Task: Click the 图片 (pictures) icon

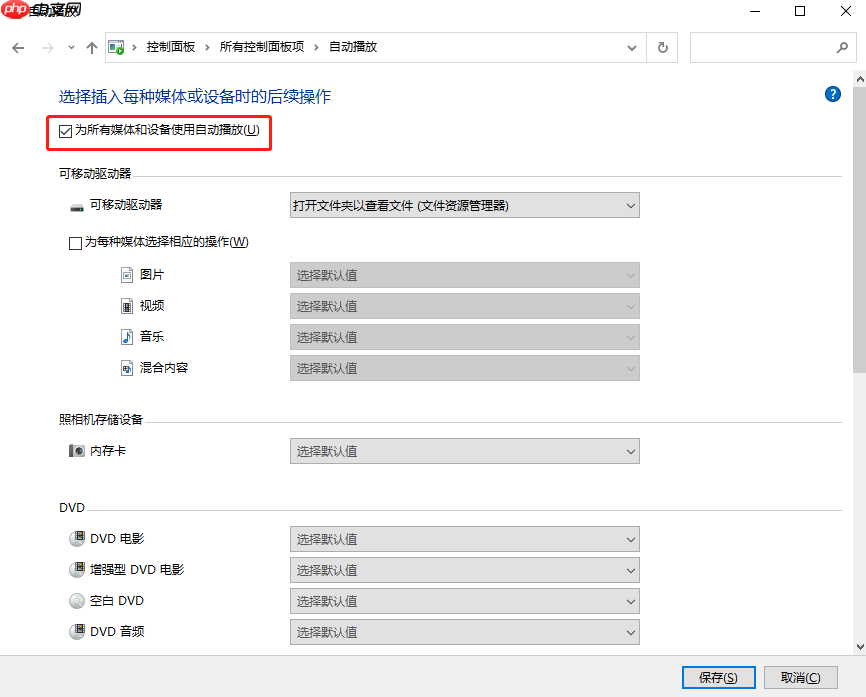Action: [x=126, y=274]
